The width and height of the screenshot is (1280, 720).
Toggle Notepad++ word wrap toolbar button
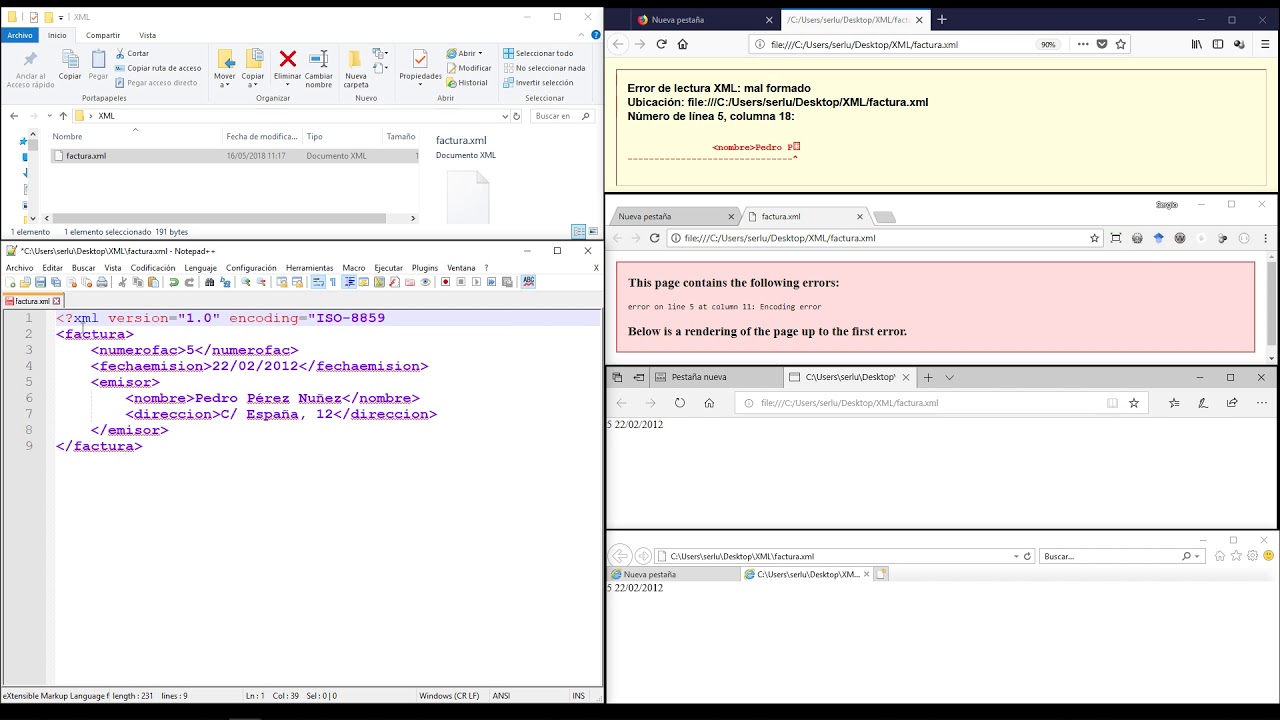click(x=318, y=282)
